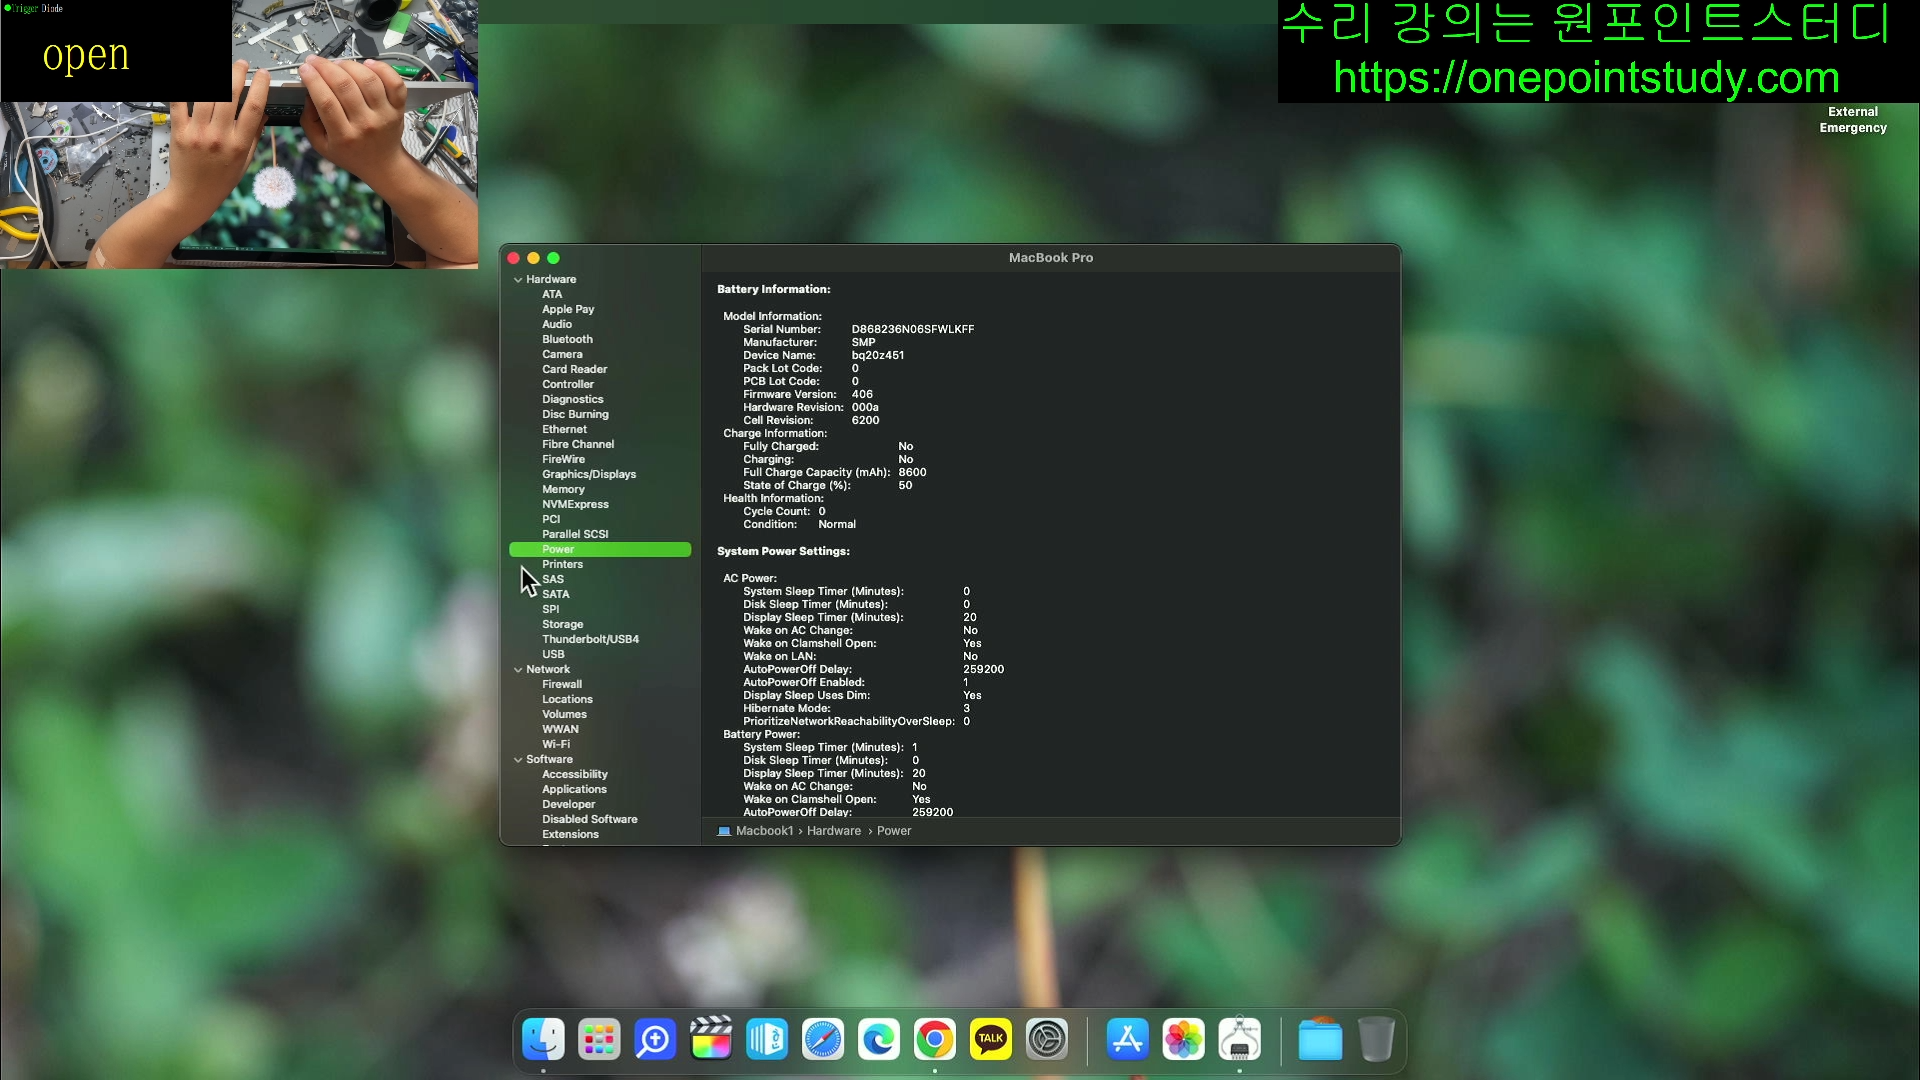Open Microsoft Edge from dock
Screen dimensions: 1920x1080
879,1040
